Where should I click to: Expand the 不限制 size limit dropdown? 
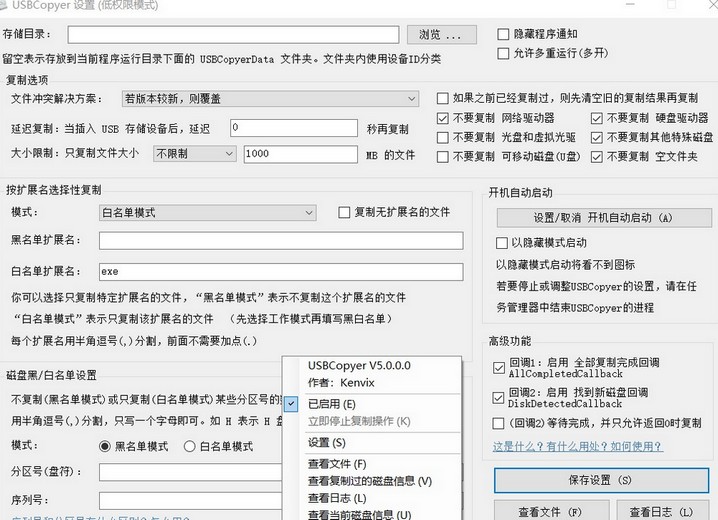point(195,154)
